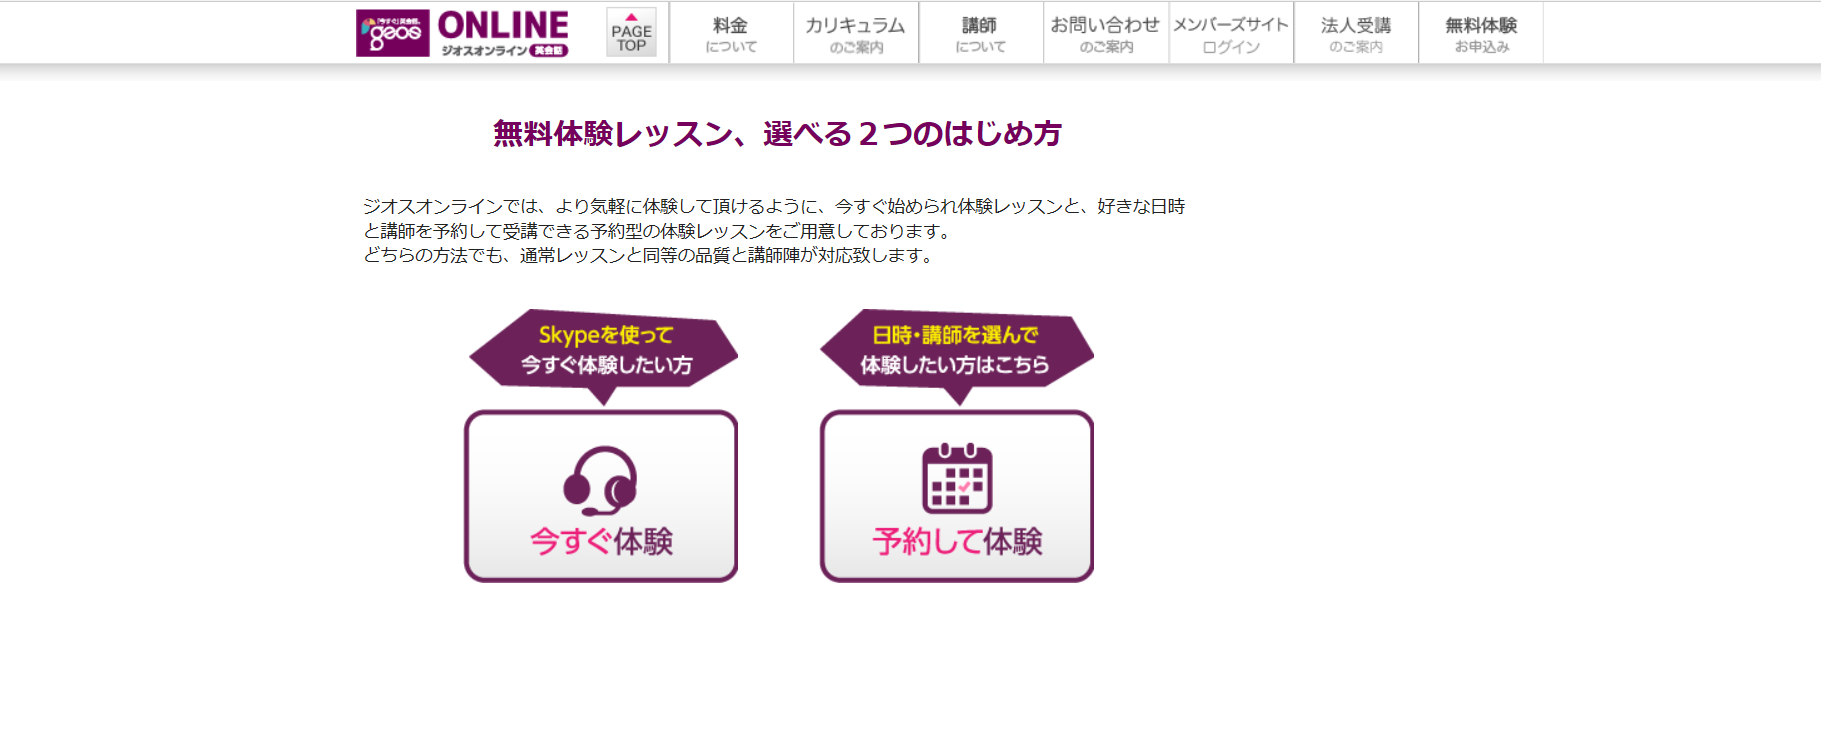Click the 日時・講師を選んで banner label

pyautogui.click(x=955, y=335)
